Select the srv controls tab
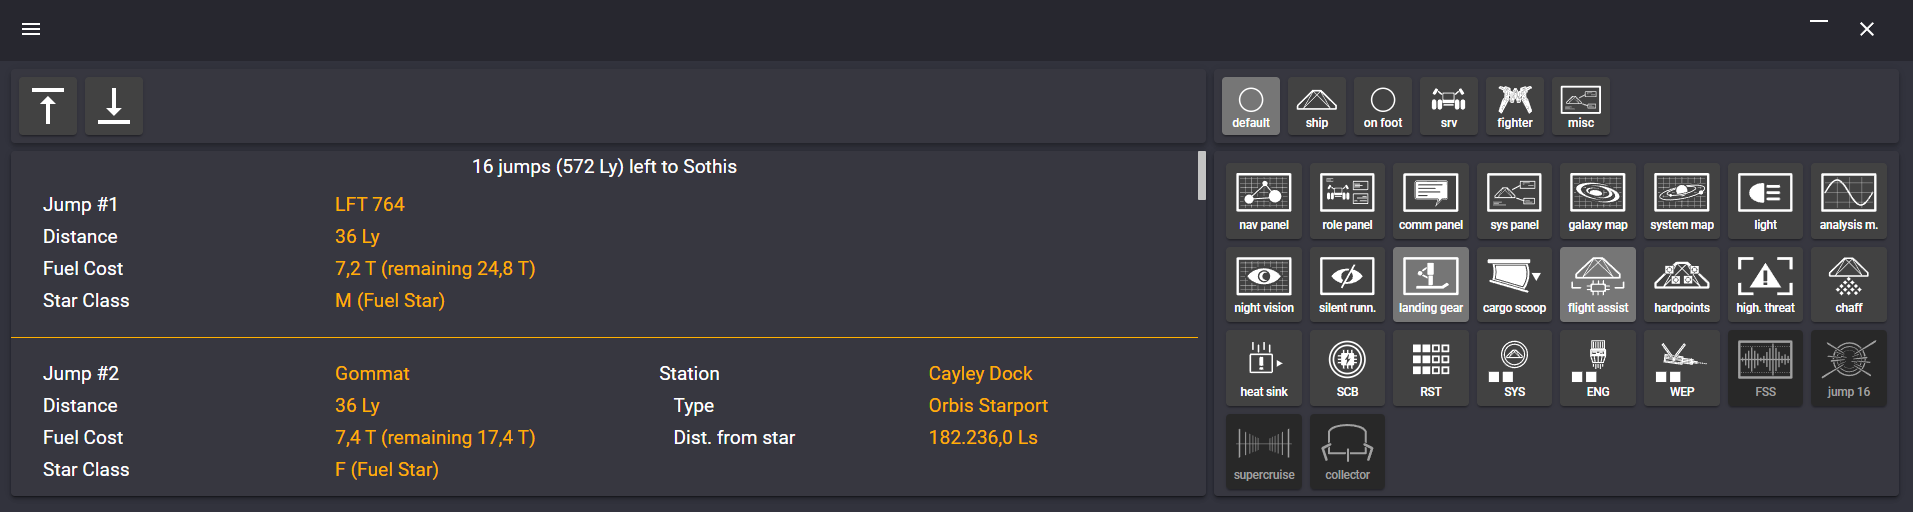 (1448, 106)
